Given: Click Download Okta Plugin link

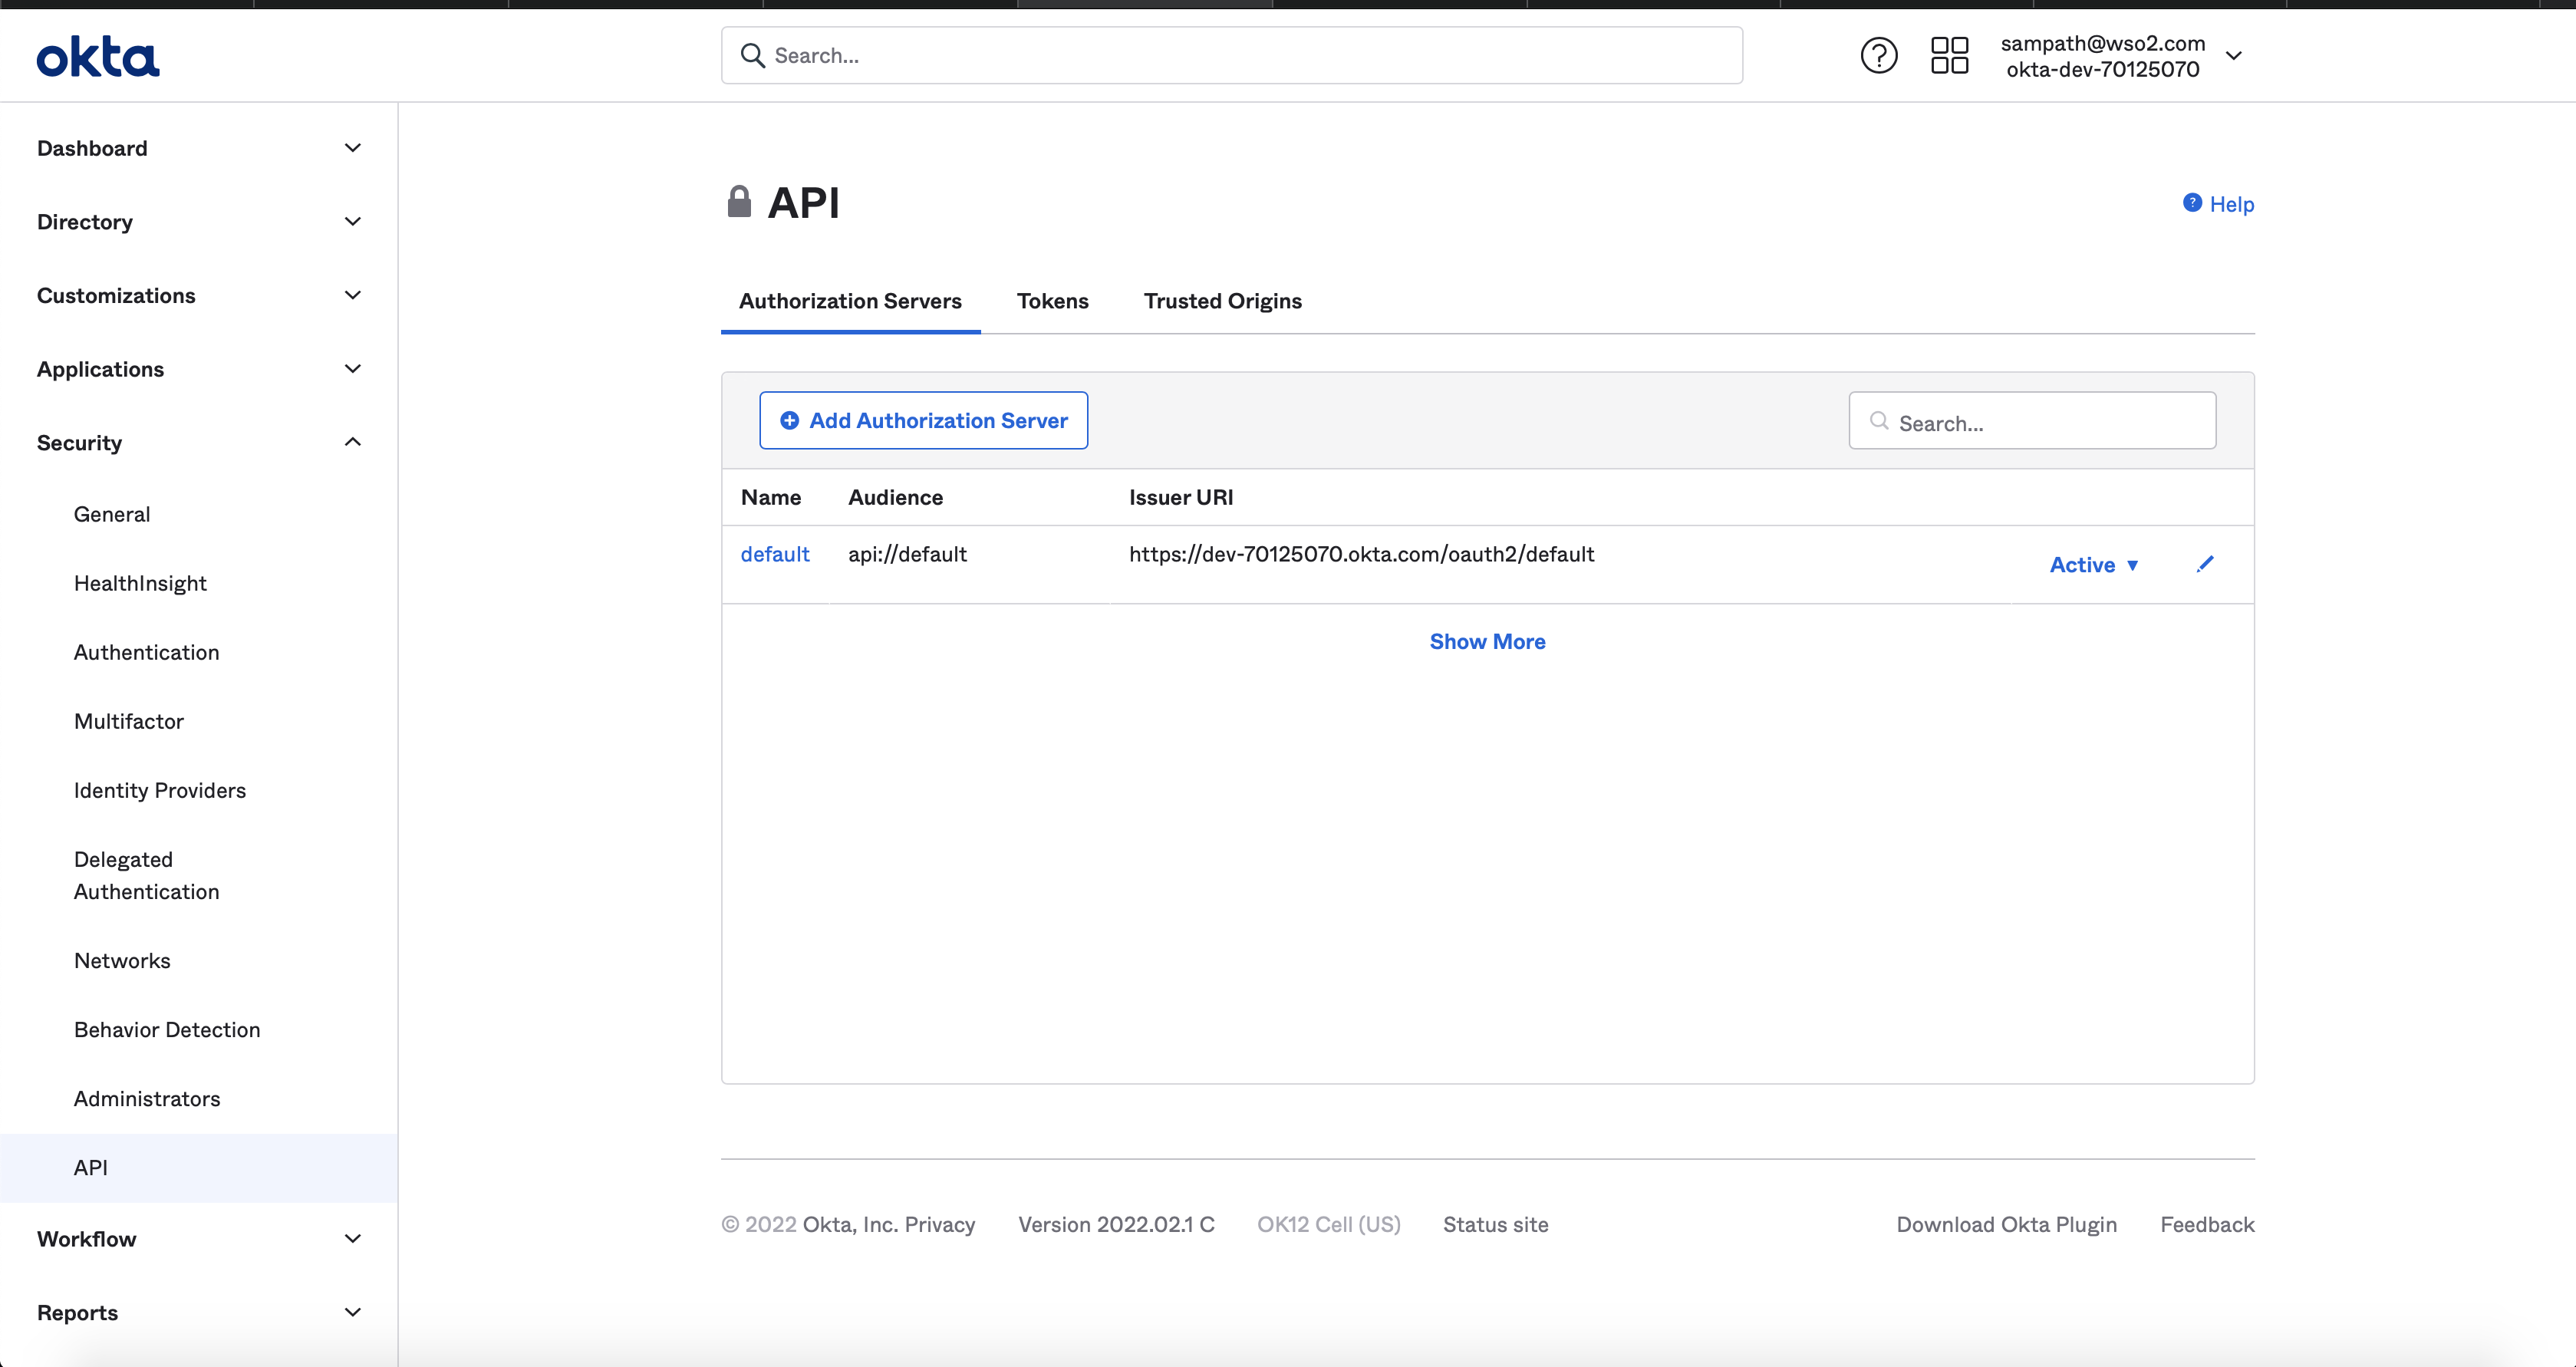Looking at the screenshot, I should pos(2006,1224).
